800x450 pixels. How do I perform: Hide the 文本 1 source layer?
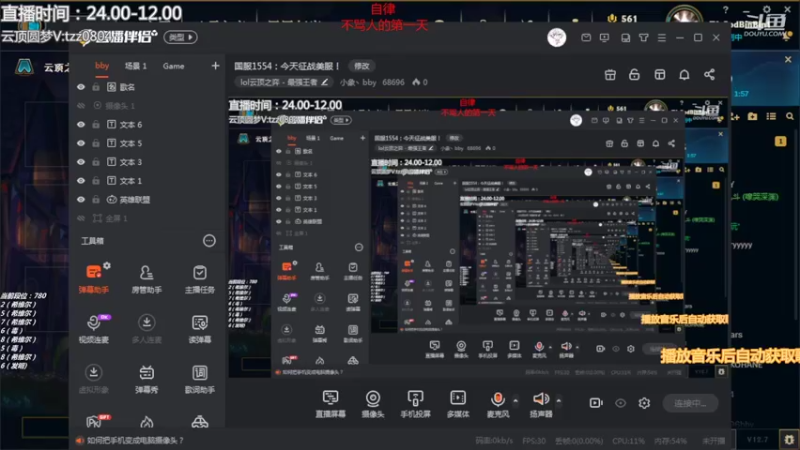[x=81, y=181]
